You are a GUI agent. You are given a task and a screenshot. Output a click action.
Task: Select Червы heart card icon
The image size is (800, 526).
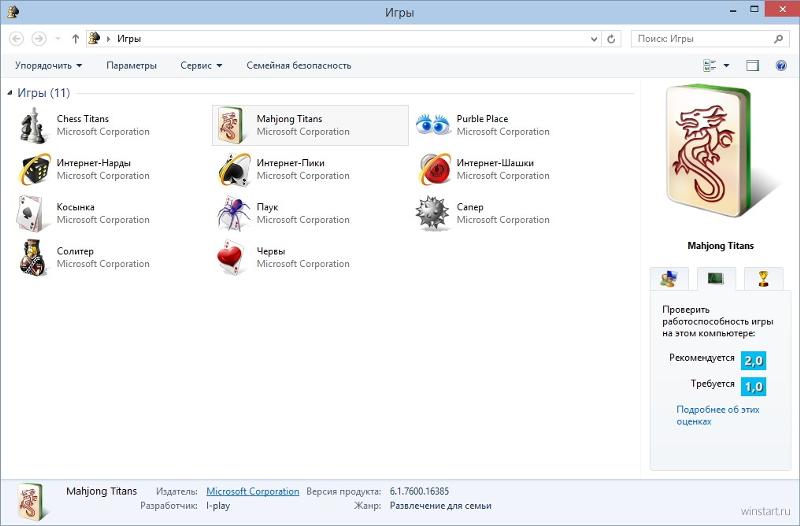coord(231,257)
